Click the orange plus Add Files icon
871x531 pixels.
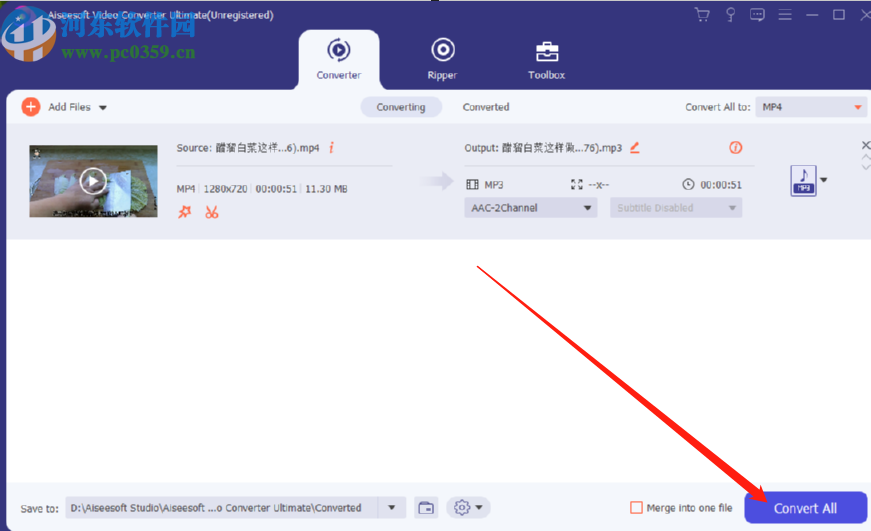pyautogui.click(x=31, y=107)
